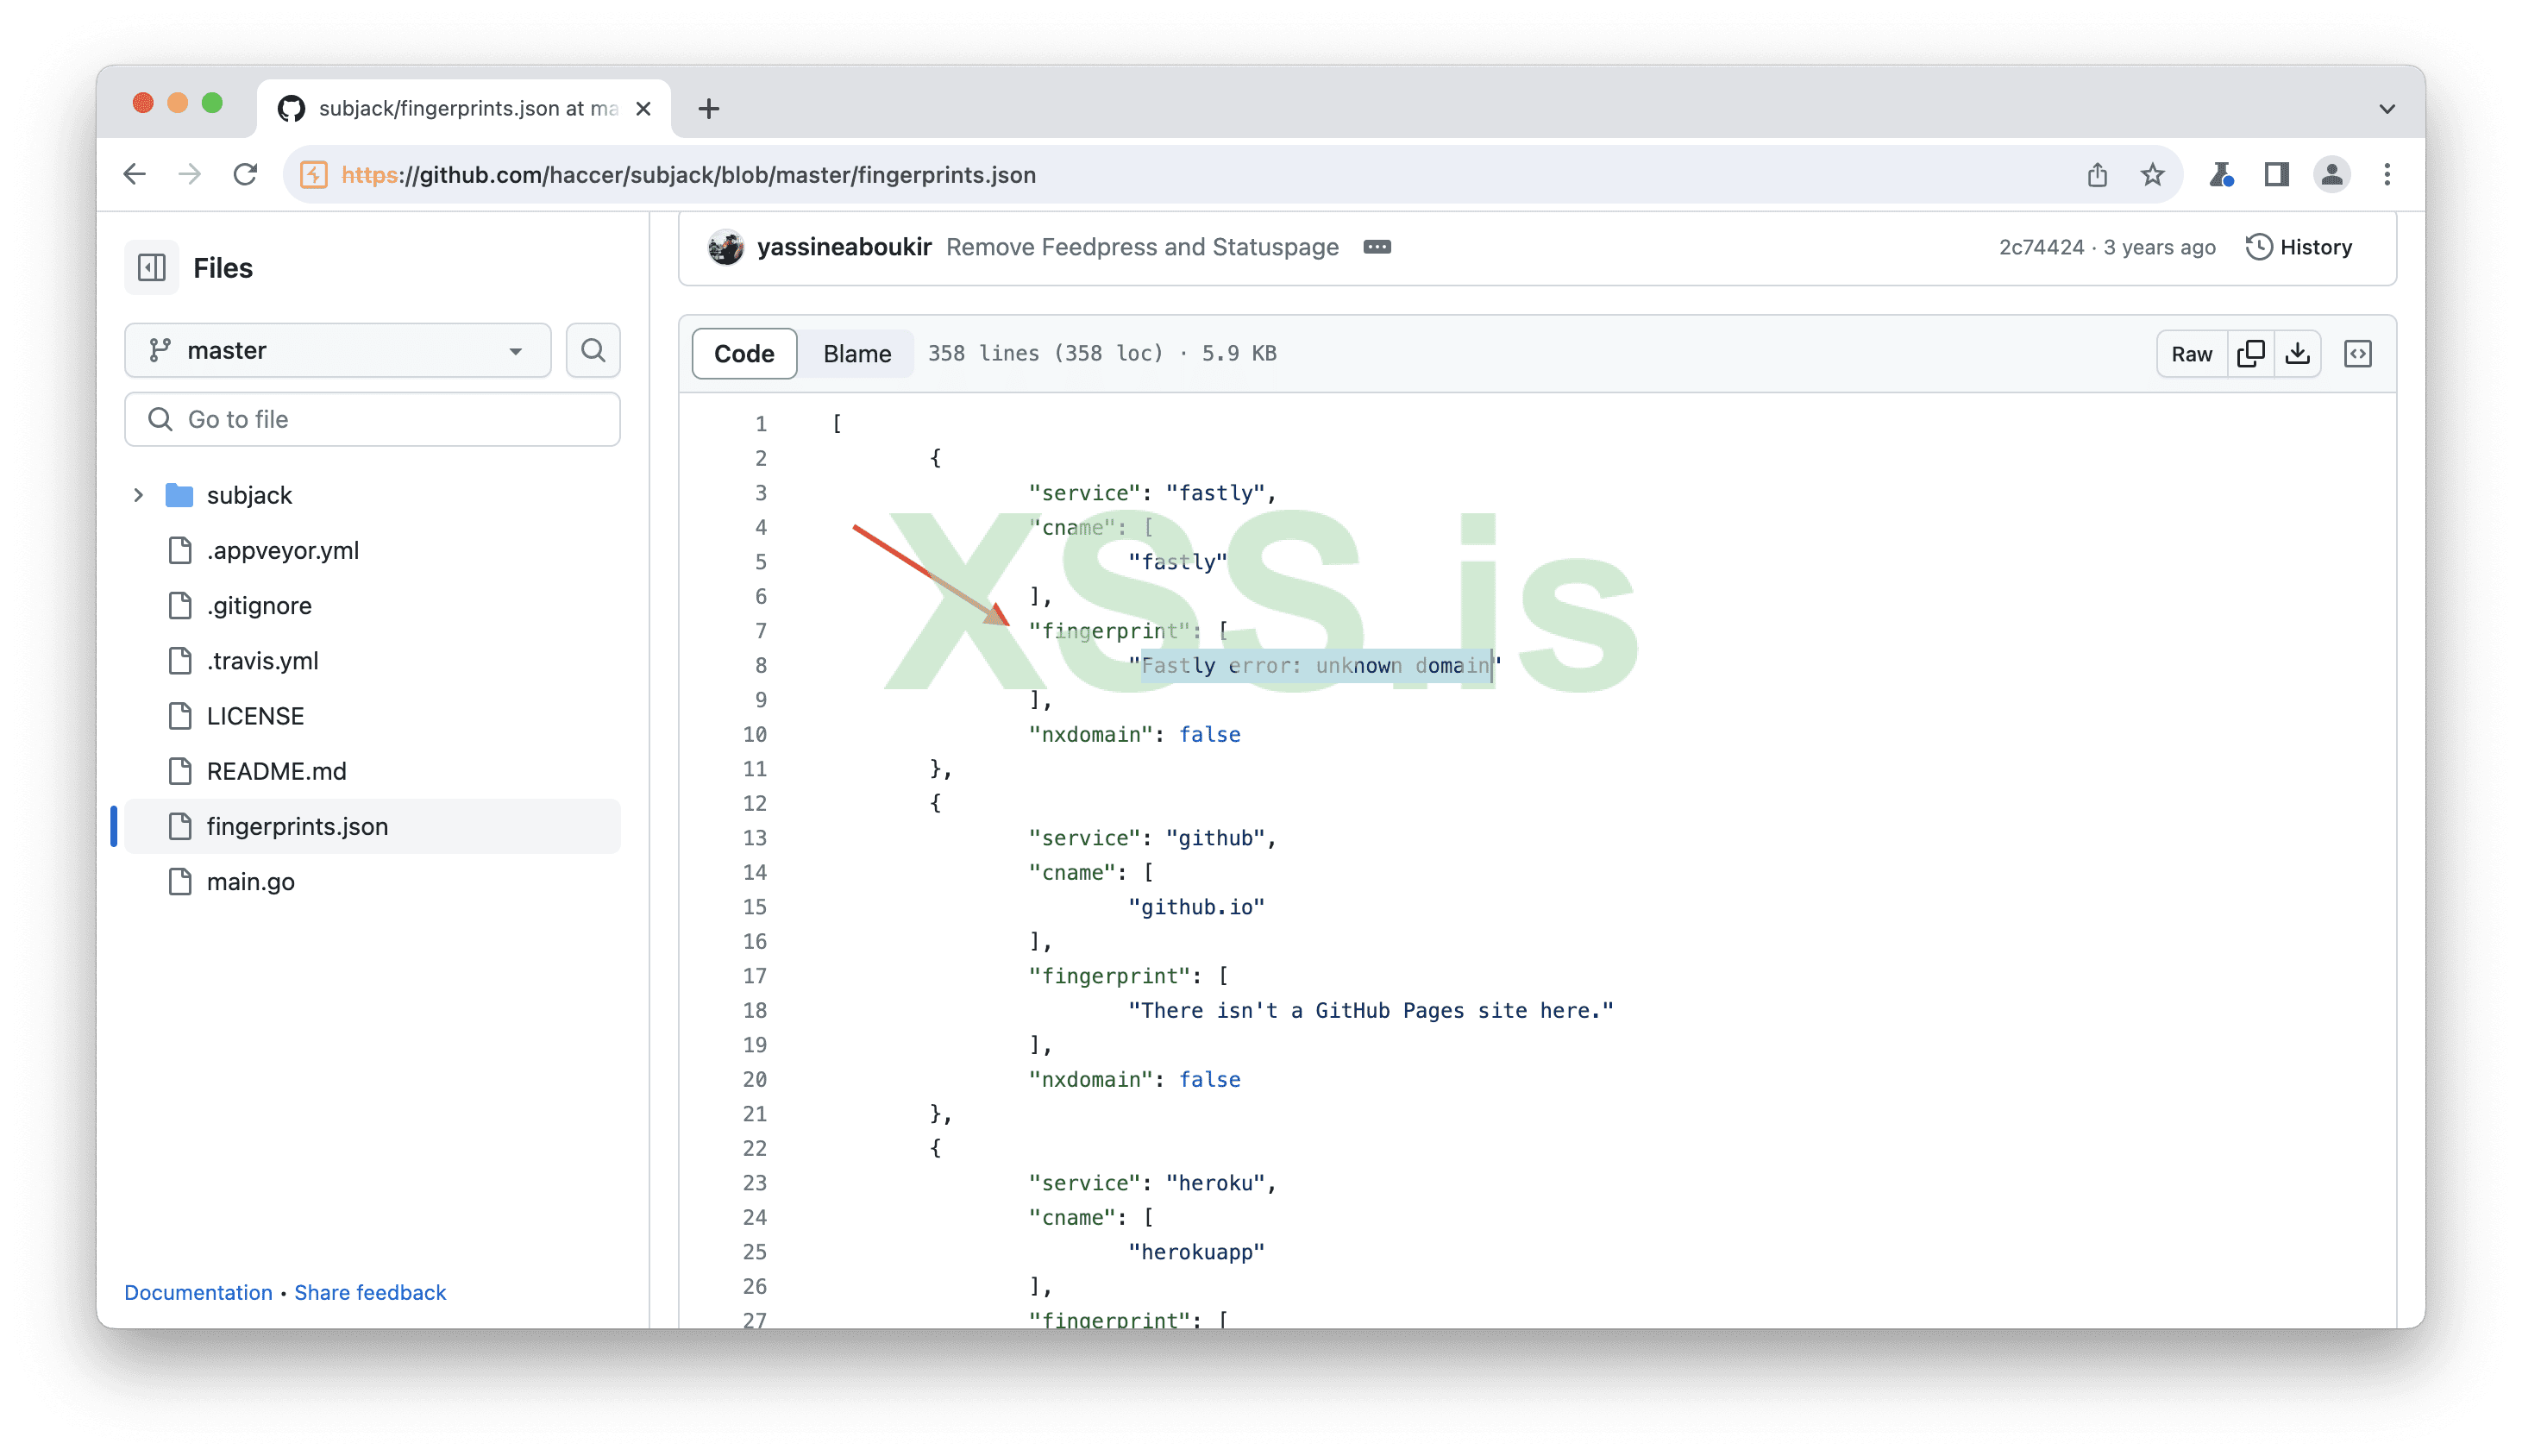
Task: Open the Share feedback link
Action: click(x=370, y=1292)
